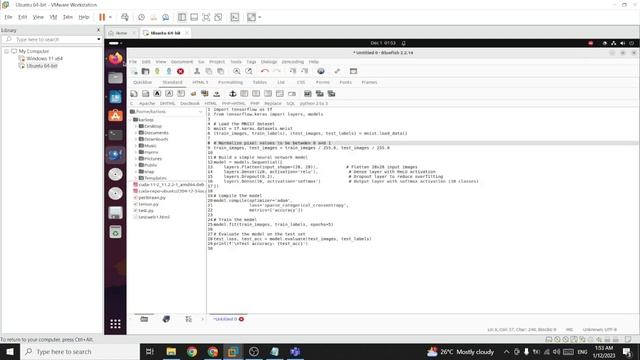The height and width of the screenshot is (360, 640).
Task: Open the Bluefish Dialogs menu
Action: point(269,62)
